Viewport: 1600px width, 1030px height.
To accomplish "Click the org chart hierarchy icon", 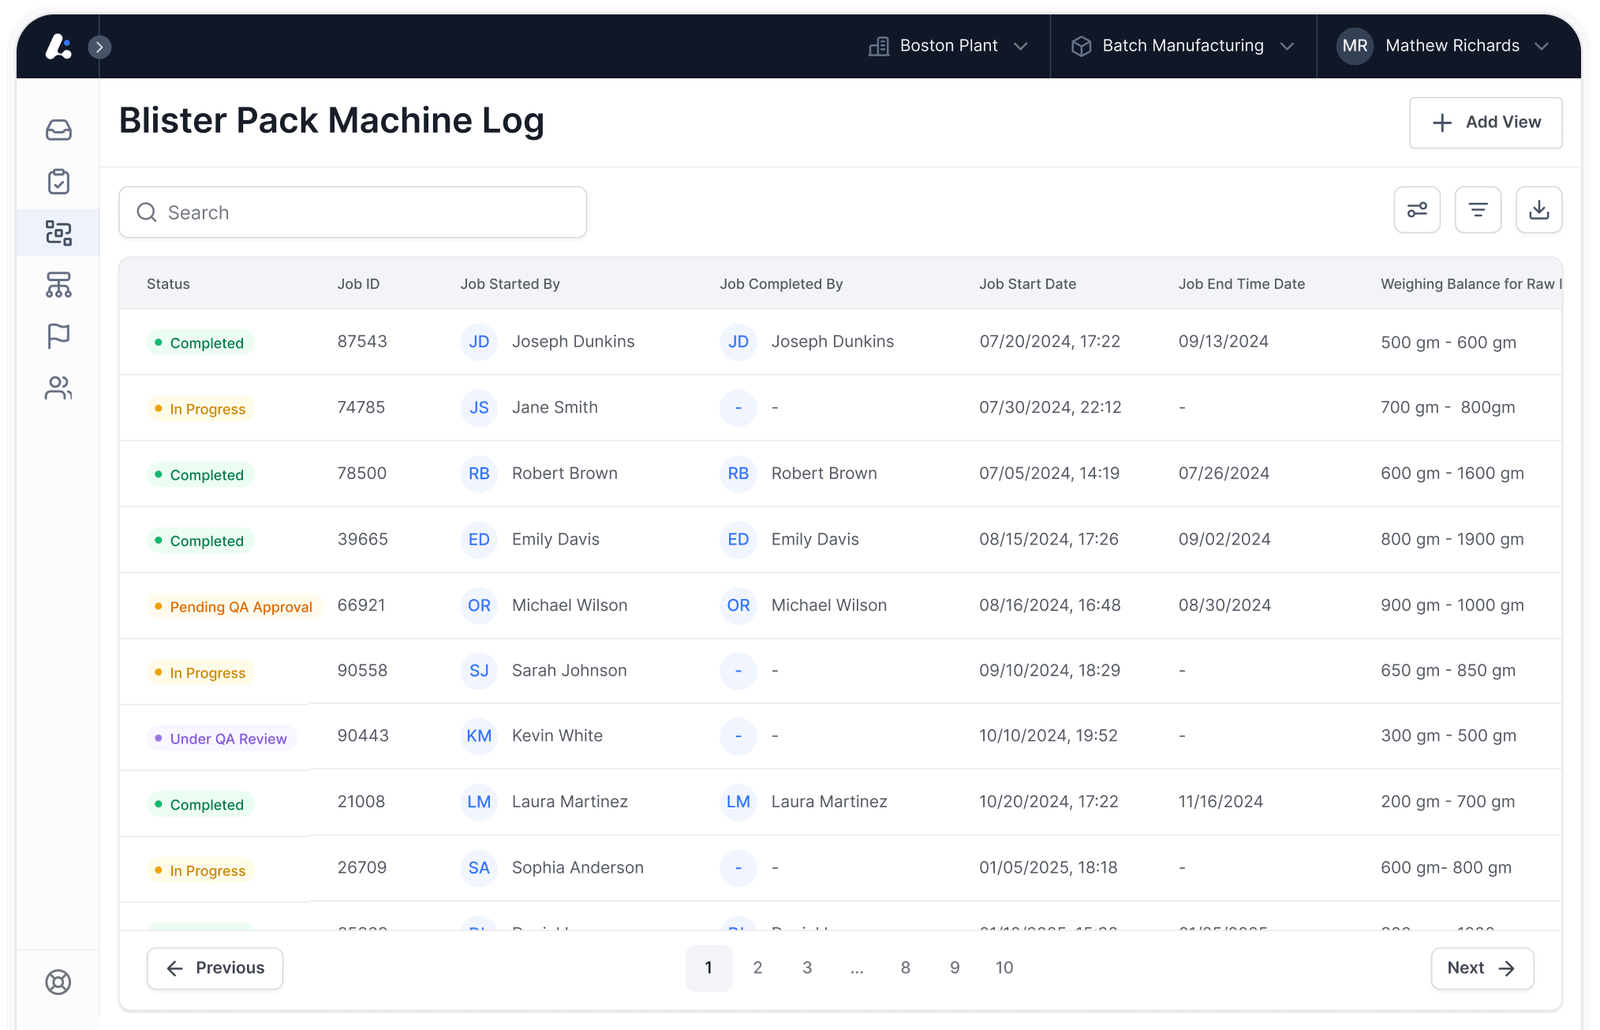I will coord(58,285).
